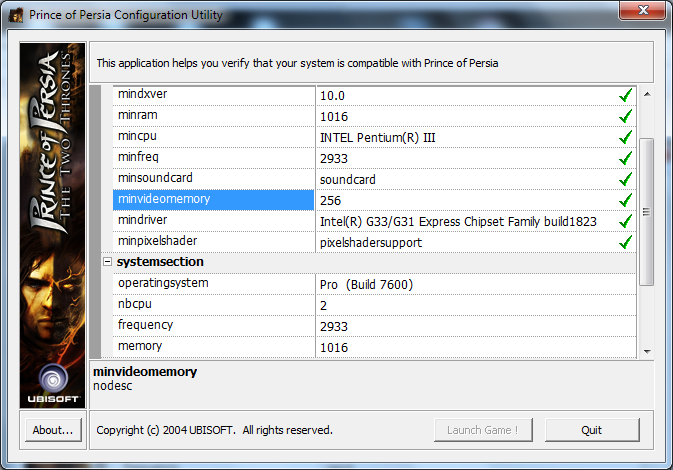The image size is (673, 470).
Task: Click the Two Thrones cover artwork
Action: pyautogui.click(x=52, y=225)
